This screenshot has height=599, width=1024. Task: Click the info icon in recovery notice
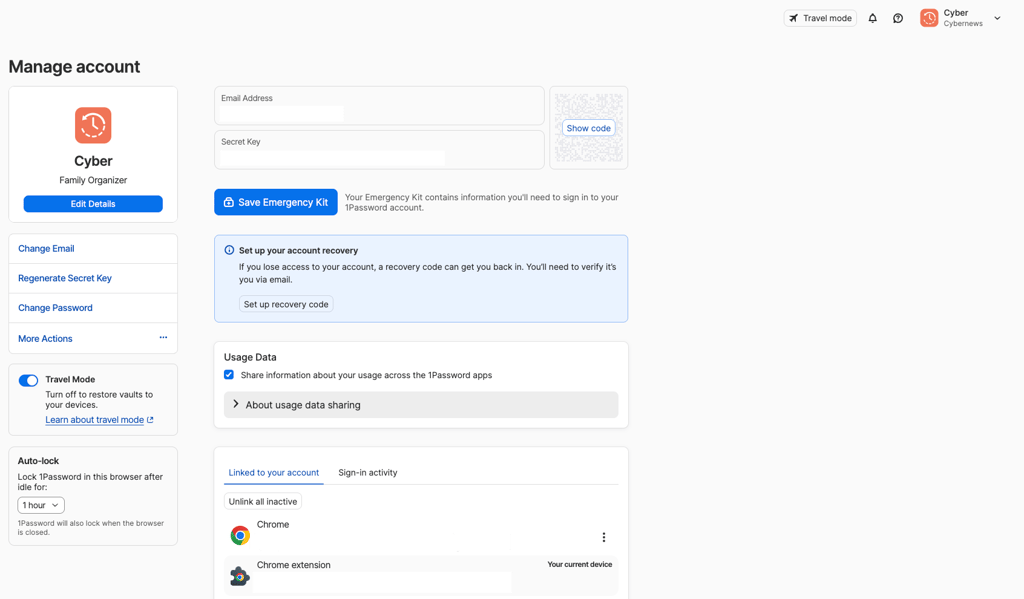click(x=229, y=250)
